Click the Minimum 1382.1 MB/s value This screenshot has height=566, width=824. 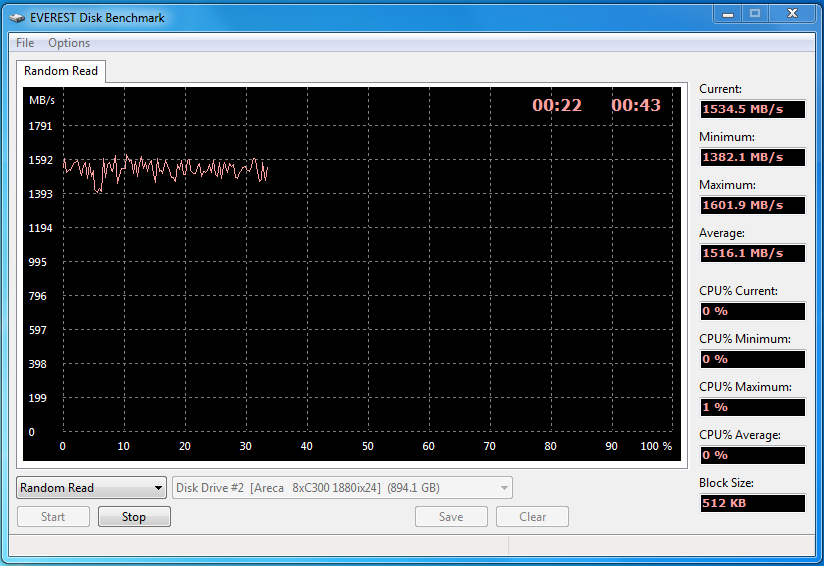click(x=753, y=157)
